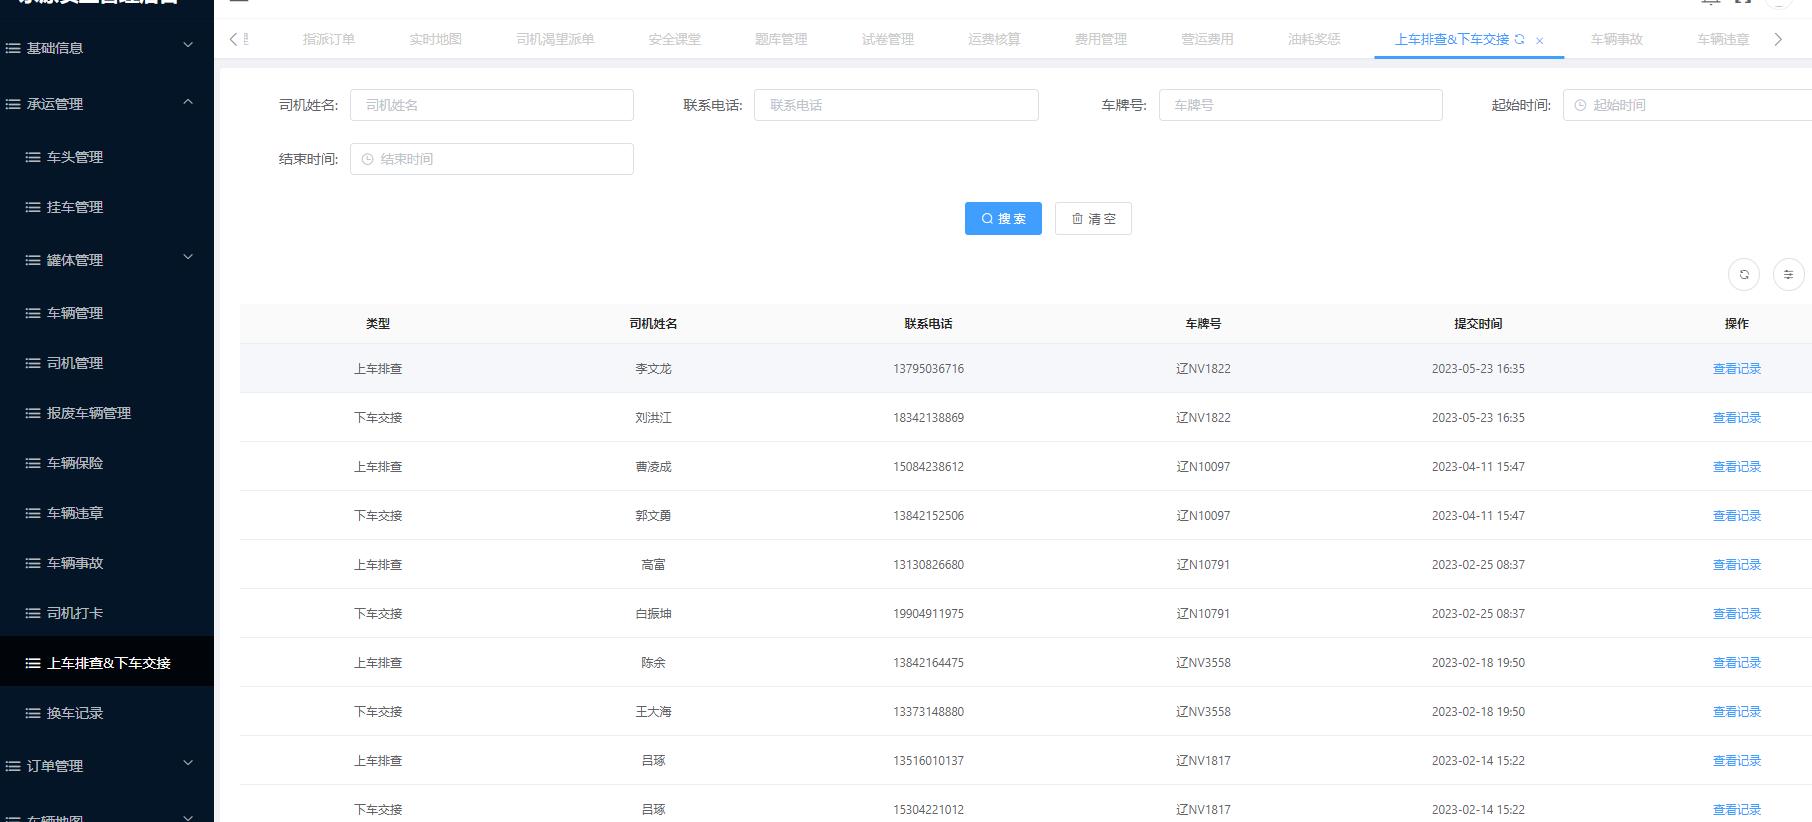Click the list icon beside 换车记录

(33, 713)
